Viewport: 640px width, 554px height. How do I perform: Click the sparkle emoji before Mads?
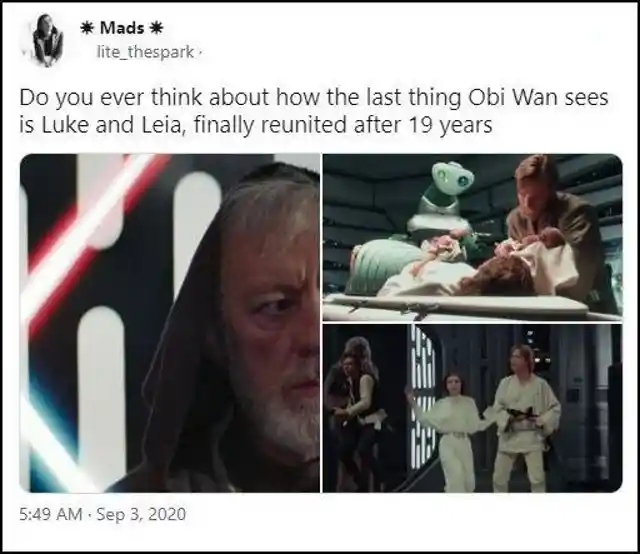87,28
